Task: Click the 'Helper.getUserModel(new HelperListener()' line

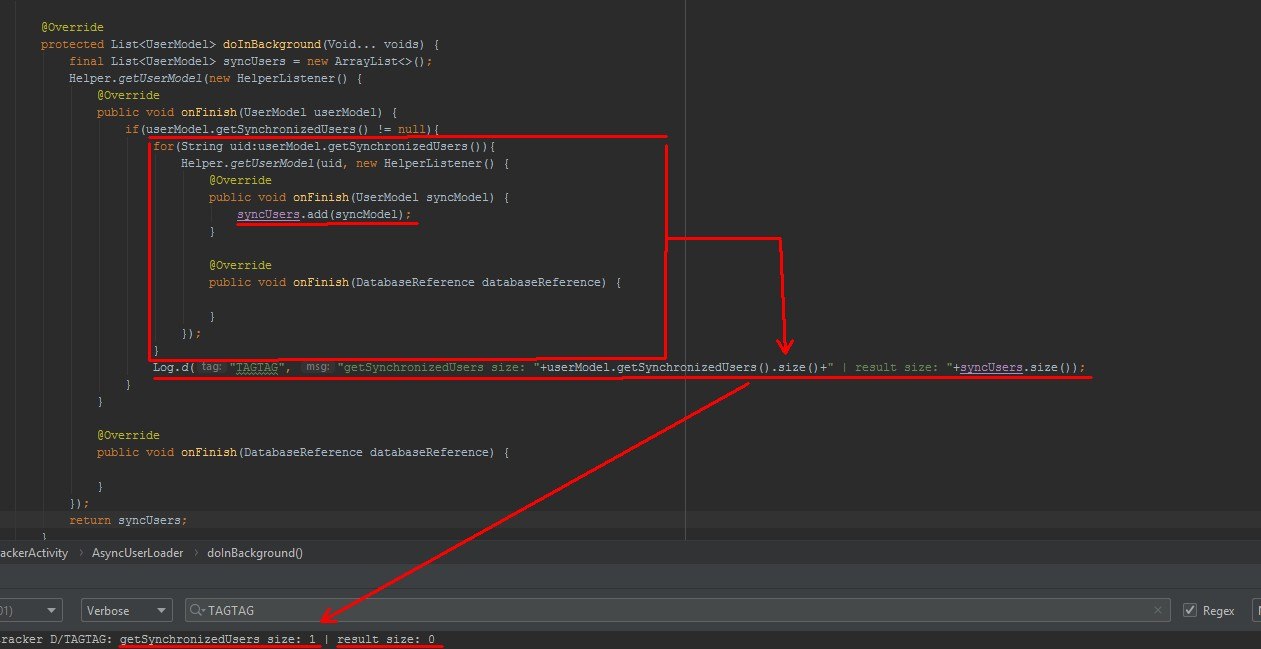Action: tap(215, 78)
